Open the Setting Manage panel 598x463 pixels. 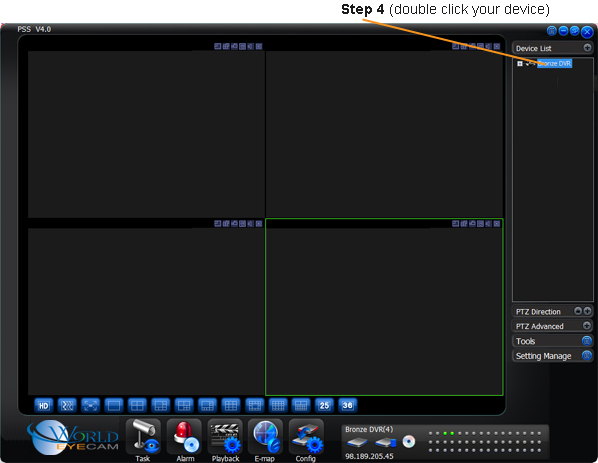[552, 356]
